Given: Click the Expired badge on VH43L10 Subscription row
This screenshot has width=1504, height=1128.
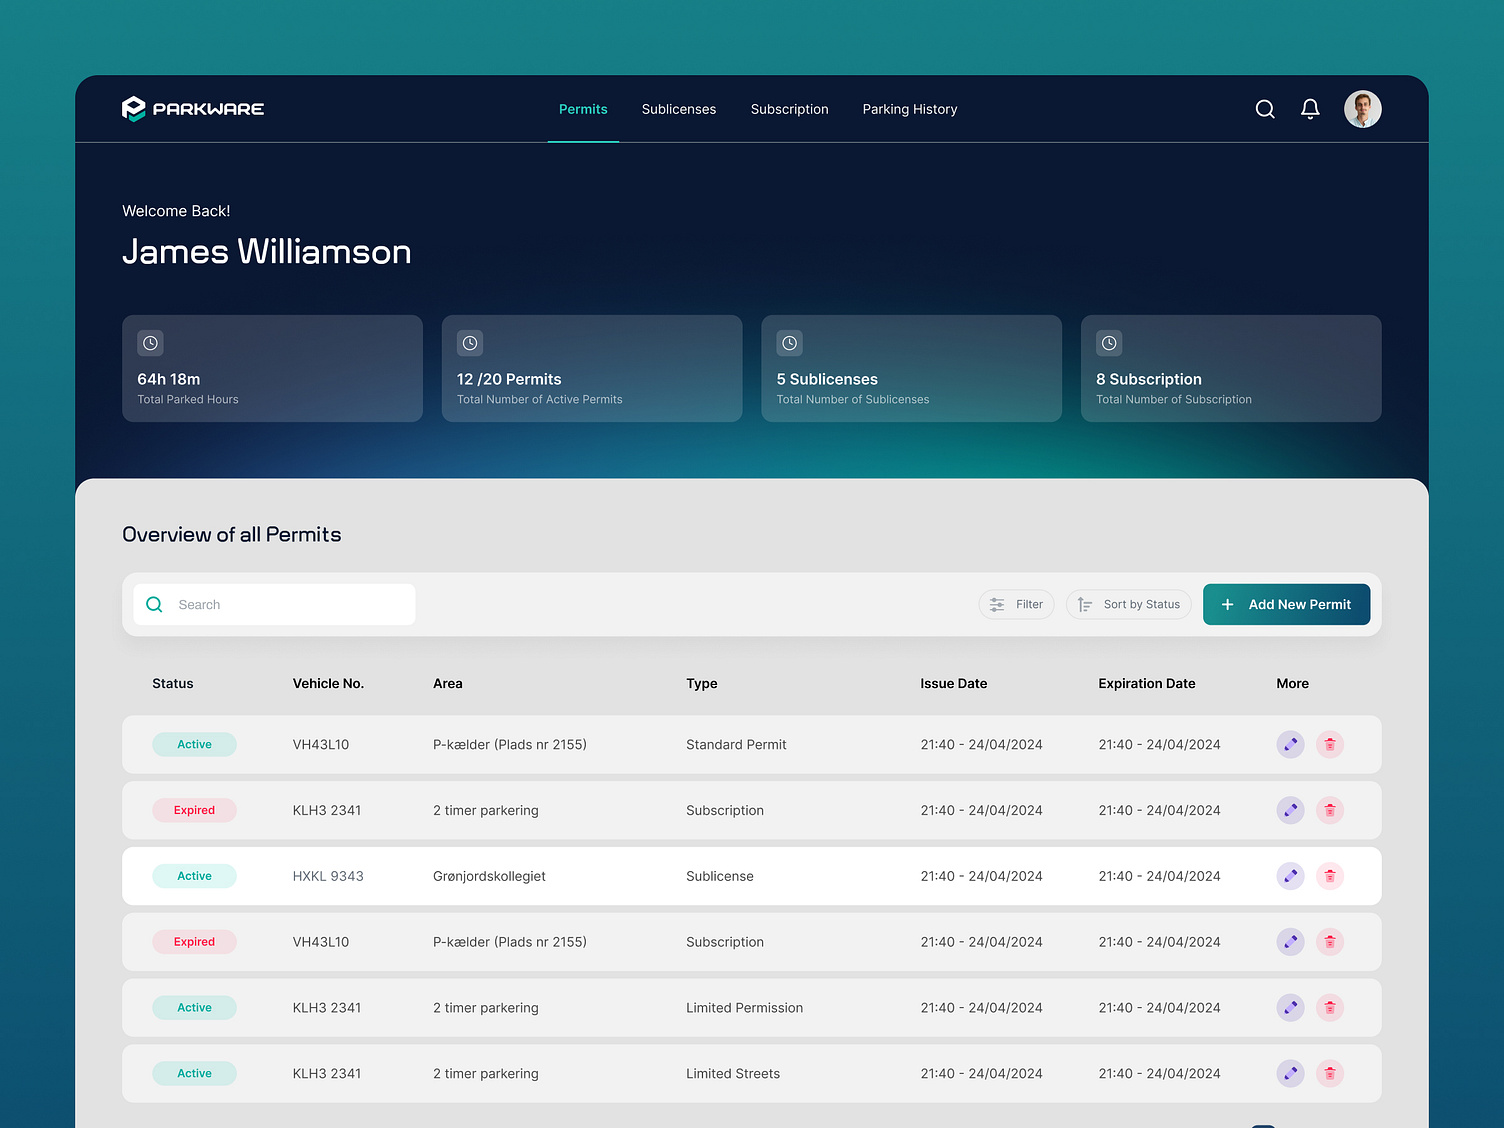Looking at the screenshot, I should click(x=194, y=941).
